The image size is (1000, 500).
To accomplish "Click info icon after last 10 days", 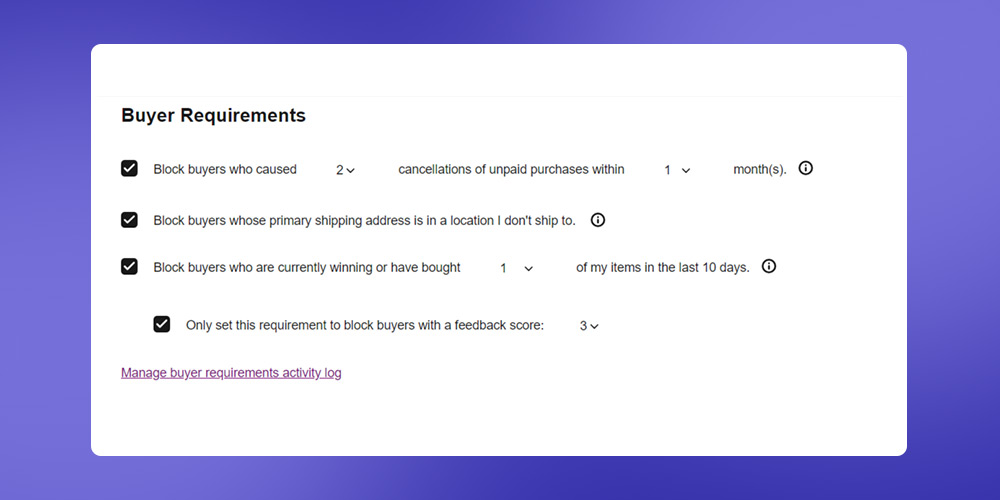I will [769, 267].
